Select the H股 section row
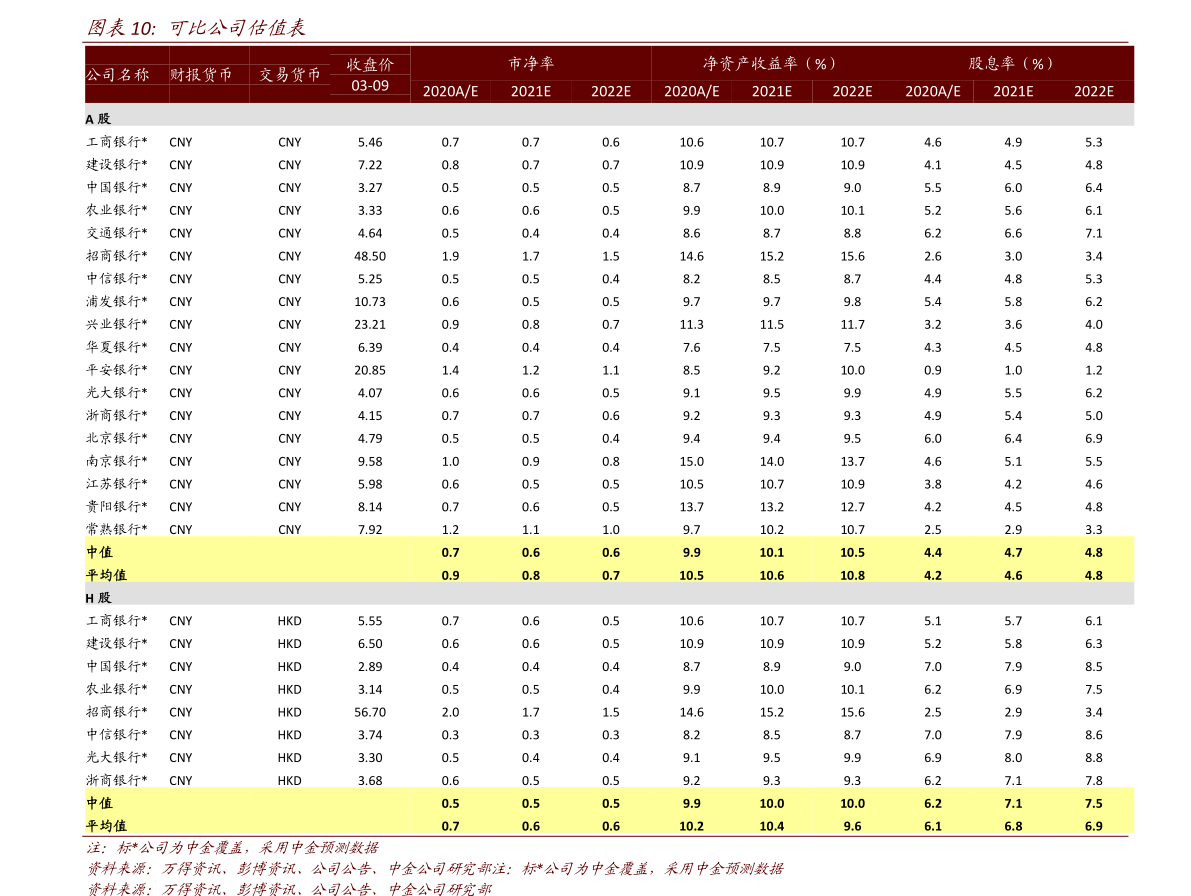Screen dimensions: 1191x896 609,598
